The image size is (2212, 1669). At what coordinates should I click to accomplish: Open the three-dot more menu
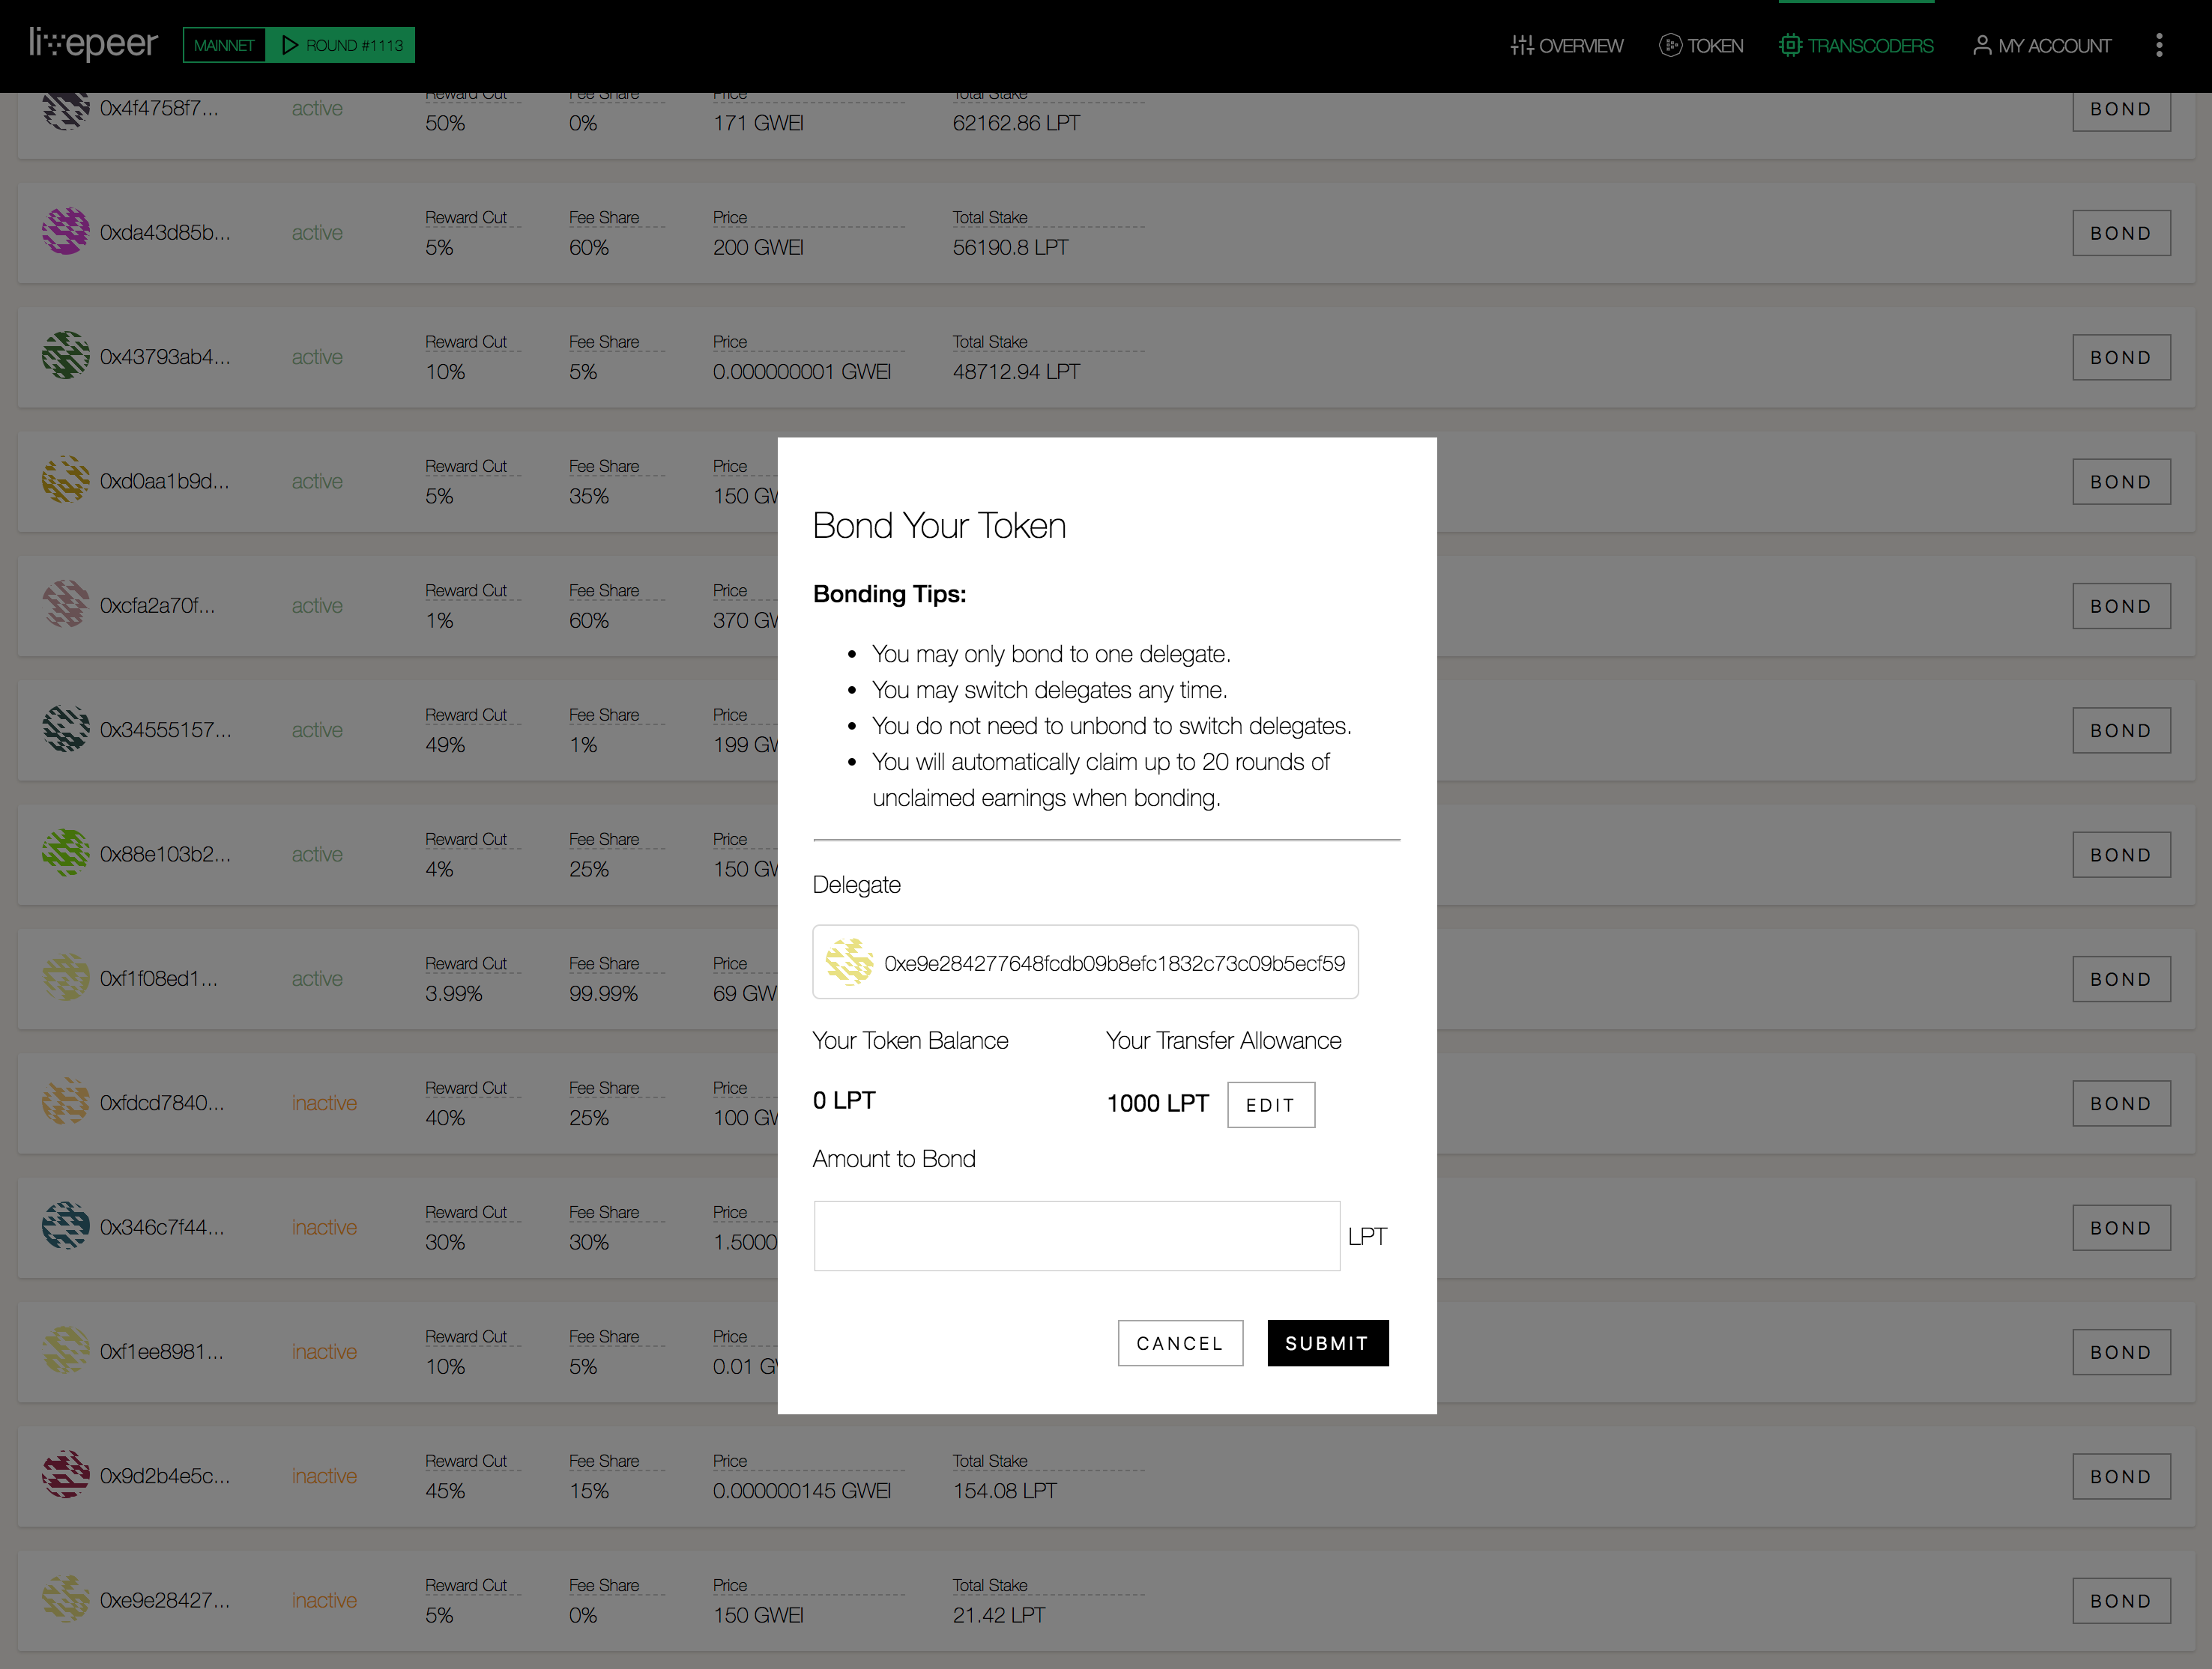click(2159, 45)
